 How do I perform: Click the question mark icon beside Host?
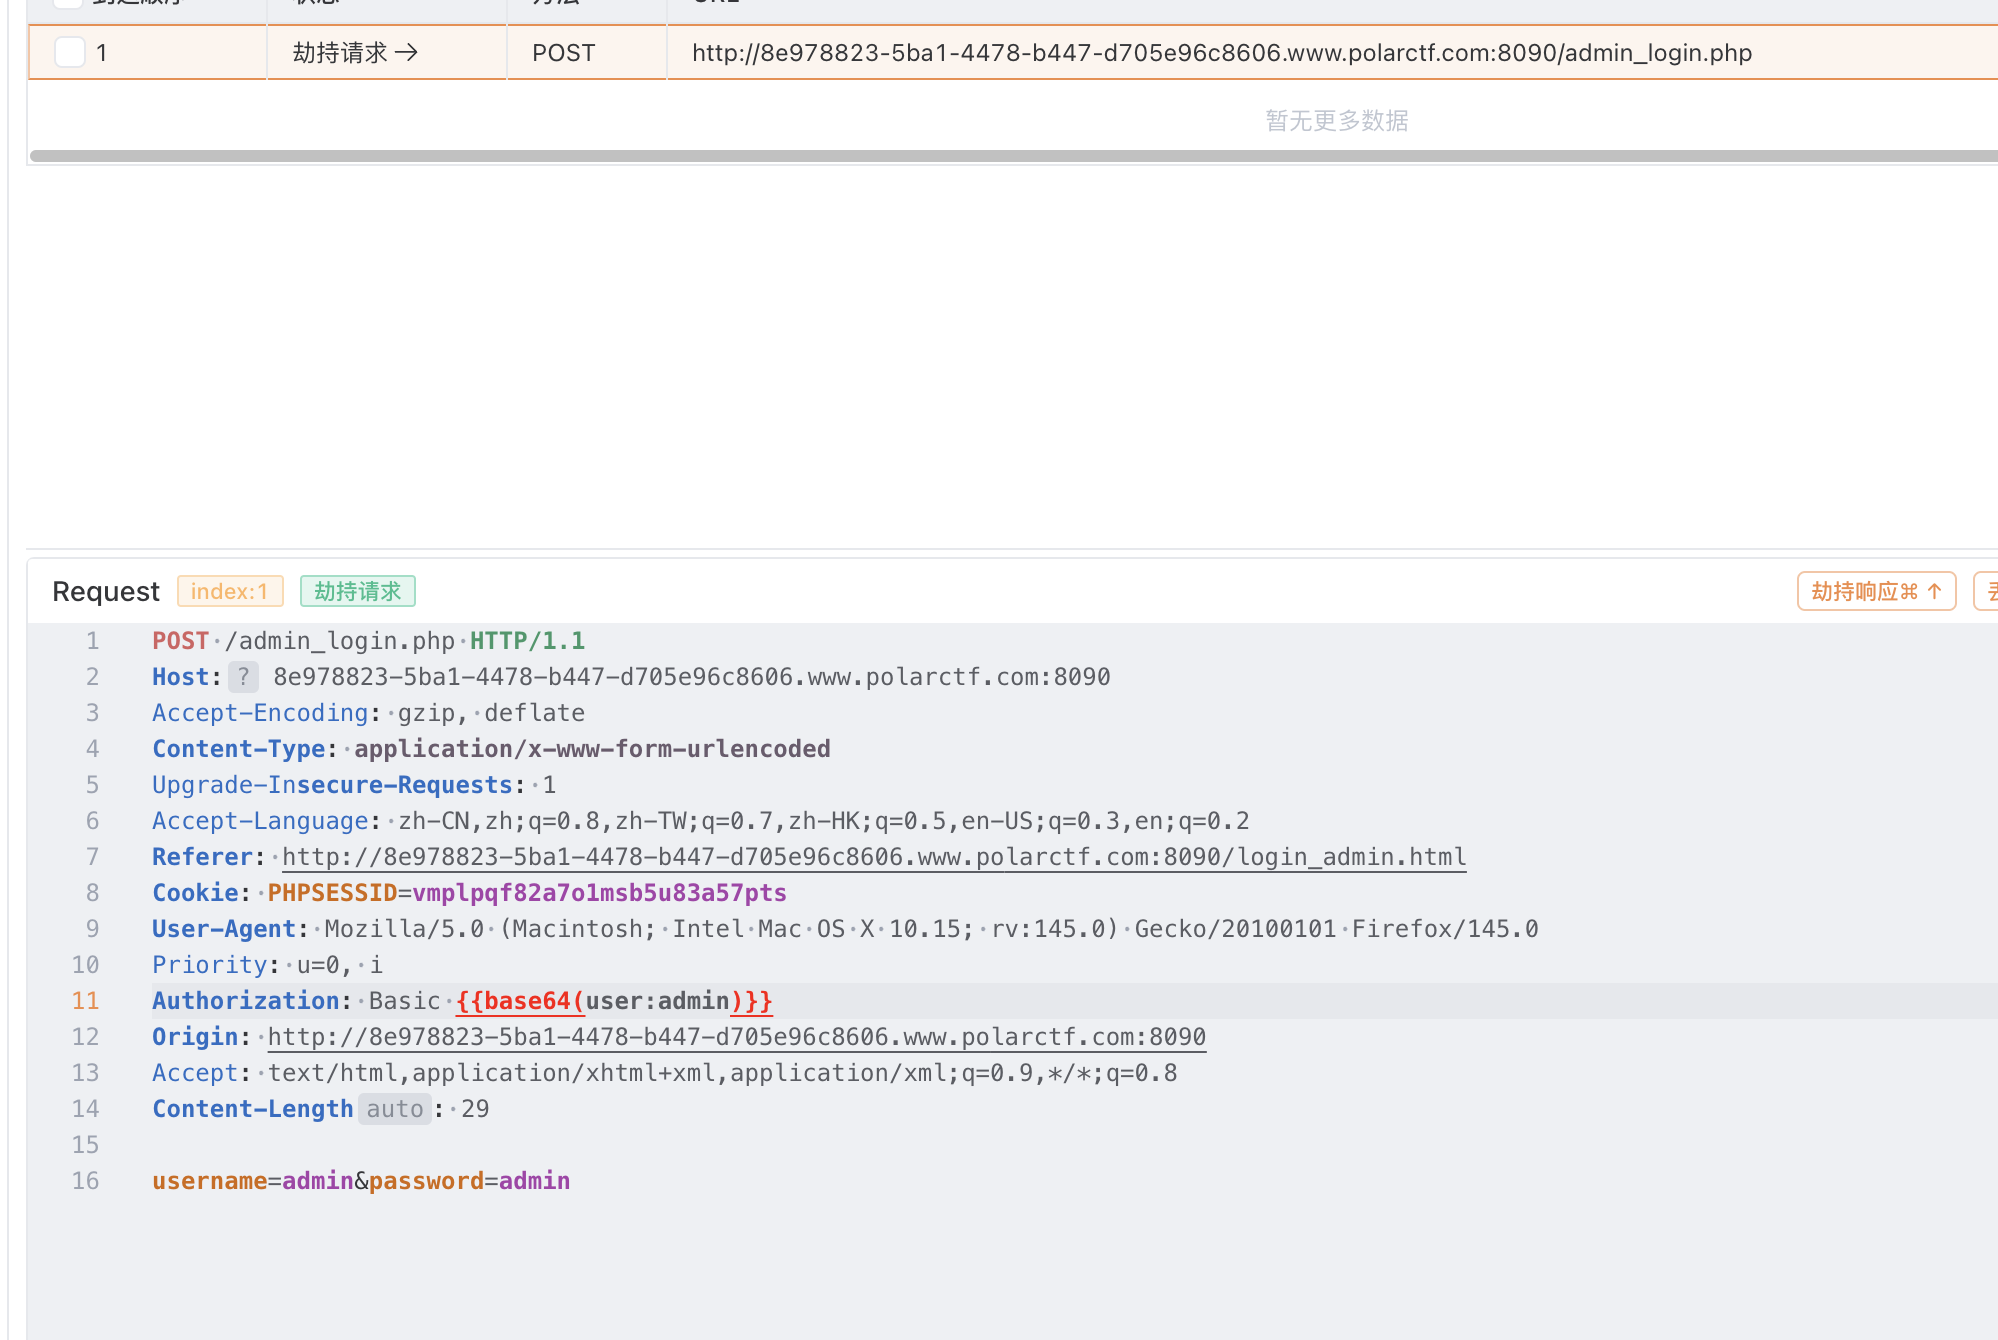[243, 677]
